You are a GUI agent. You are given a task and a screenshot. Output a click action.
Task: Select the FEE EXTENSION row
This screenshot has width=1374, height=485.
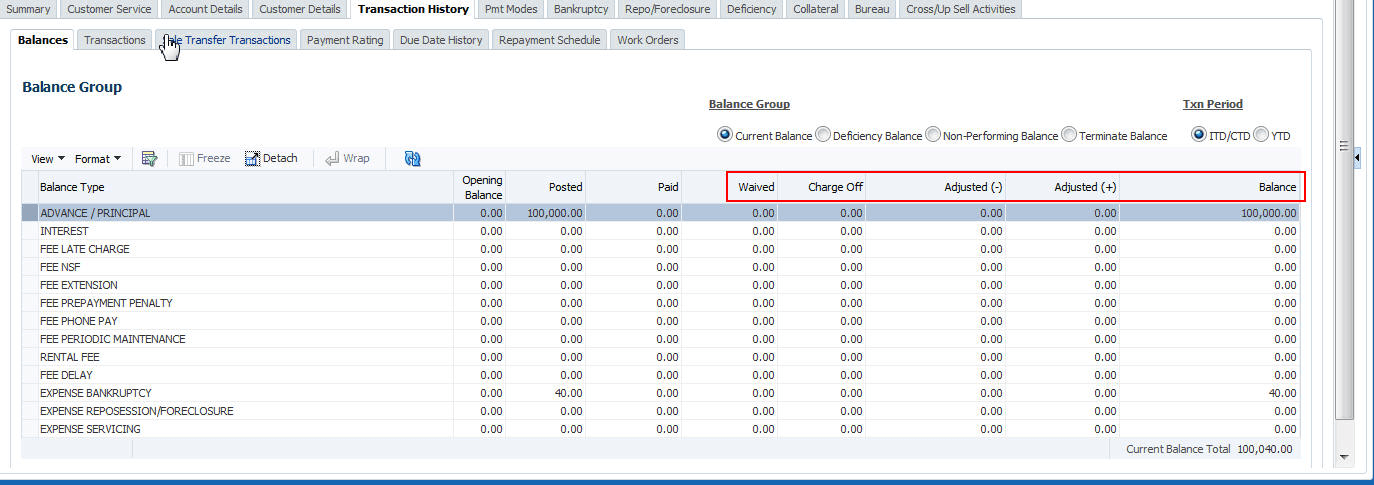(661, 285)
